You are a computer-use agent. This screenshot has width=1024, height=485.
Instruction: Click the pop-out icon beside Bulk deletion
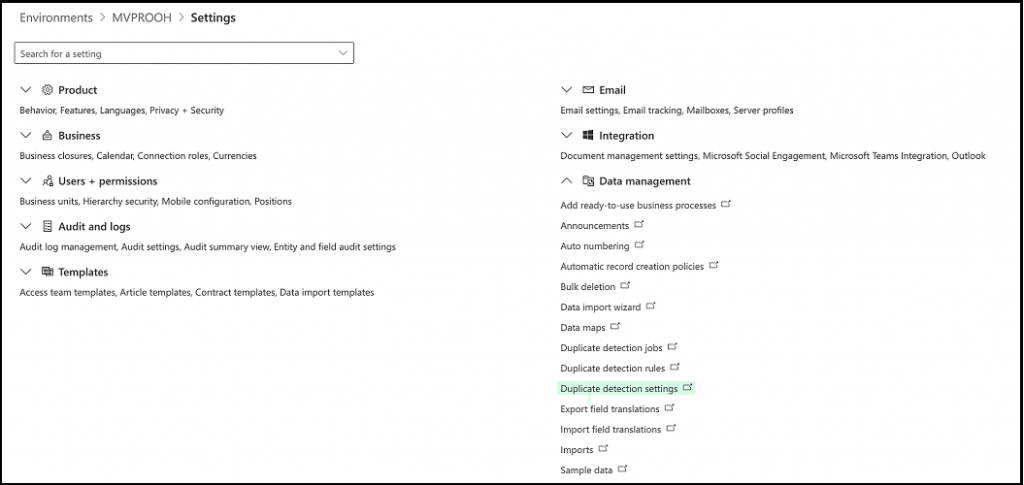tap(626, 286)
